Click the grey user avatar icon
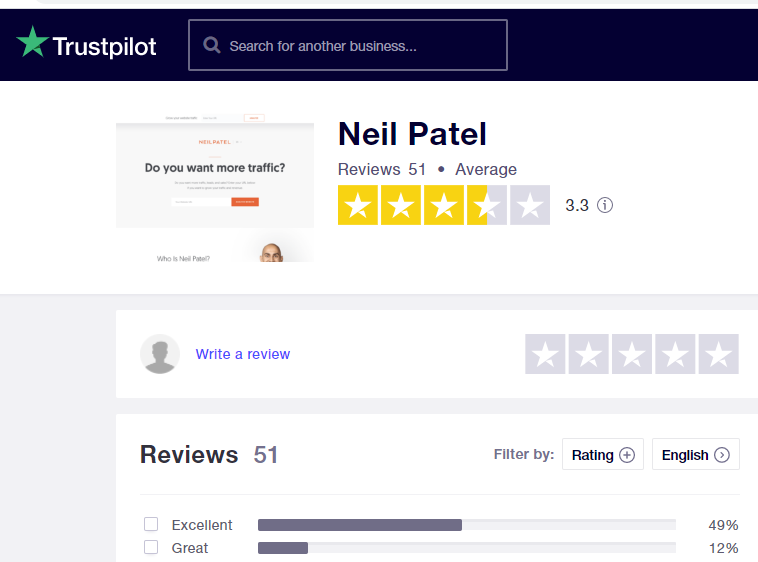 (160, 354)
